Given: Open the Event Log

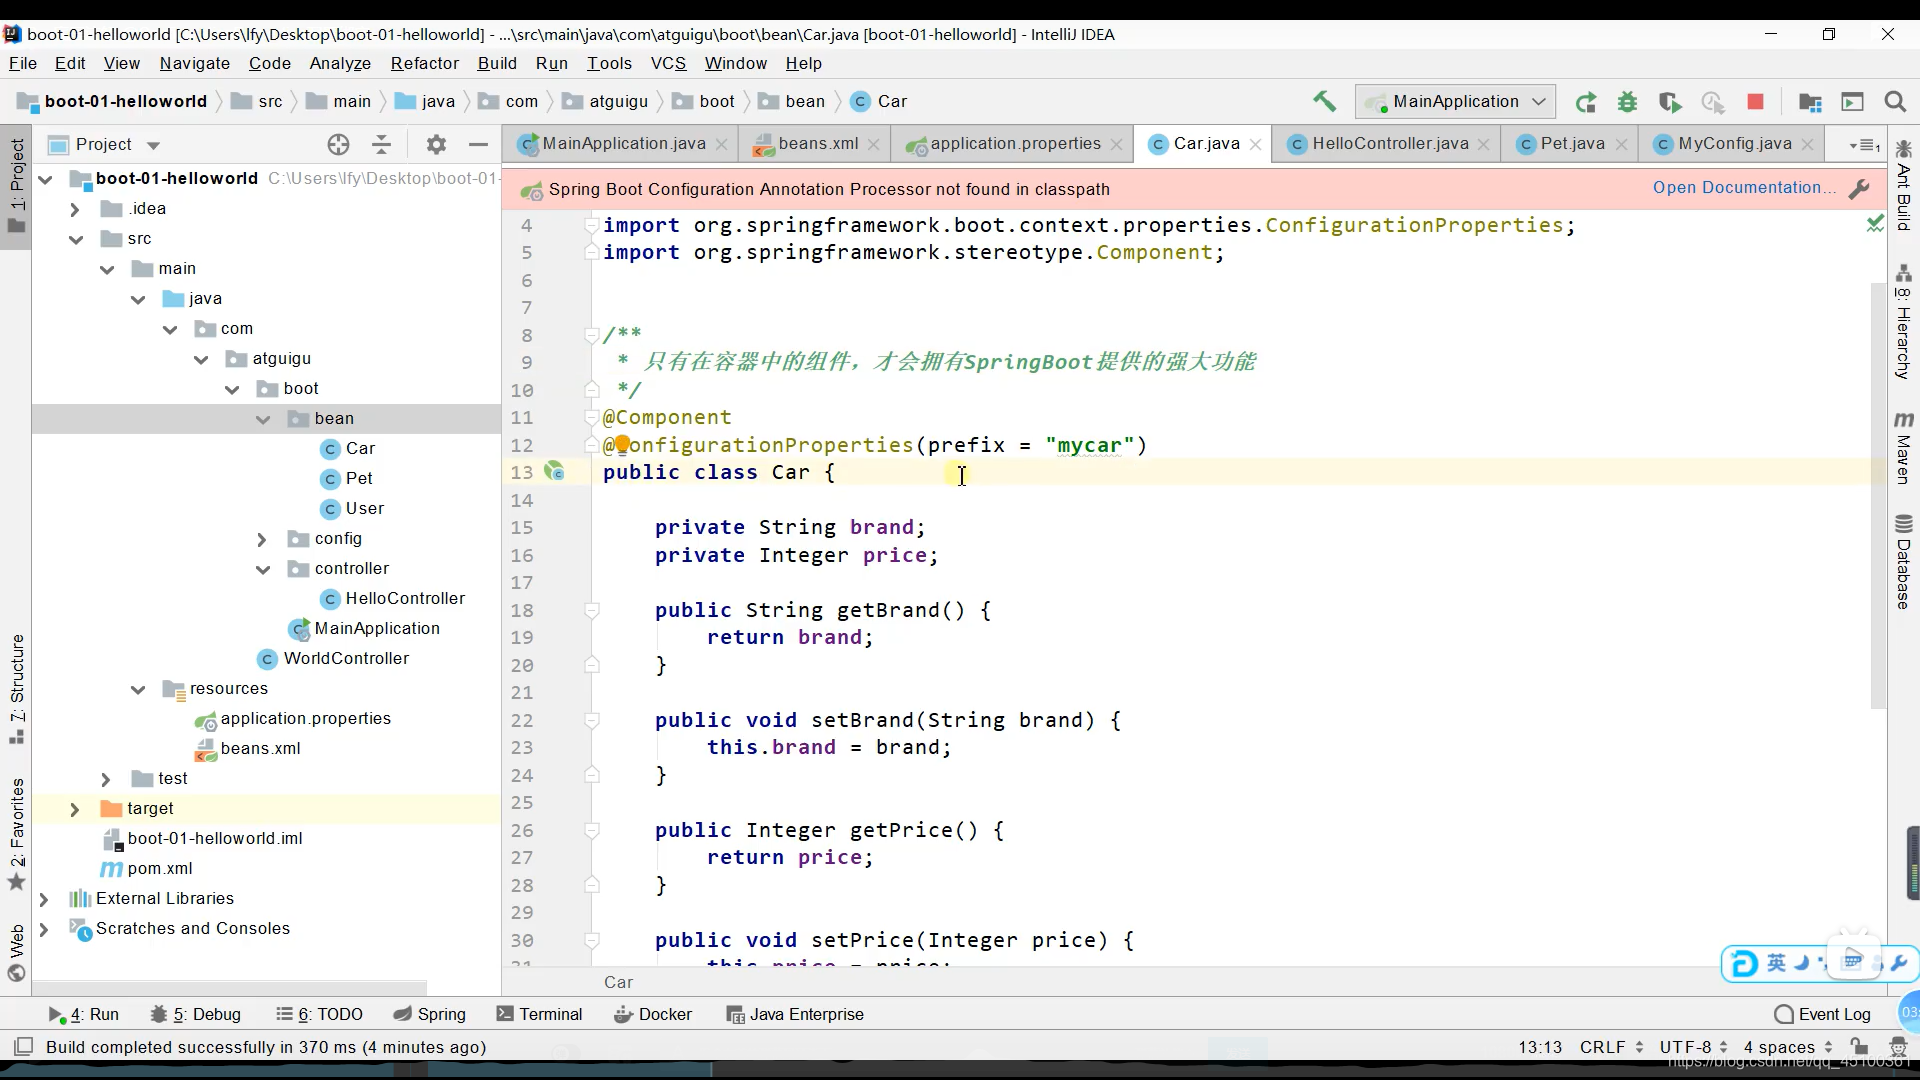Looking at the screenshot, I should (1822, 1014).
